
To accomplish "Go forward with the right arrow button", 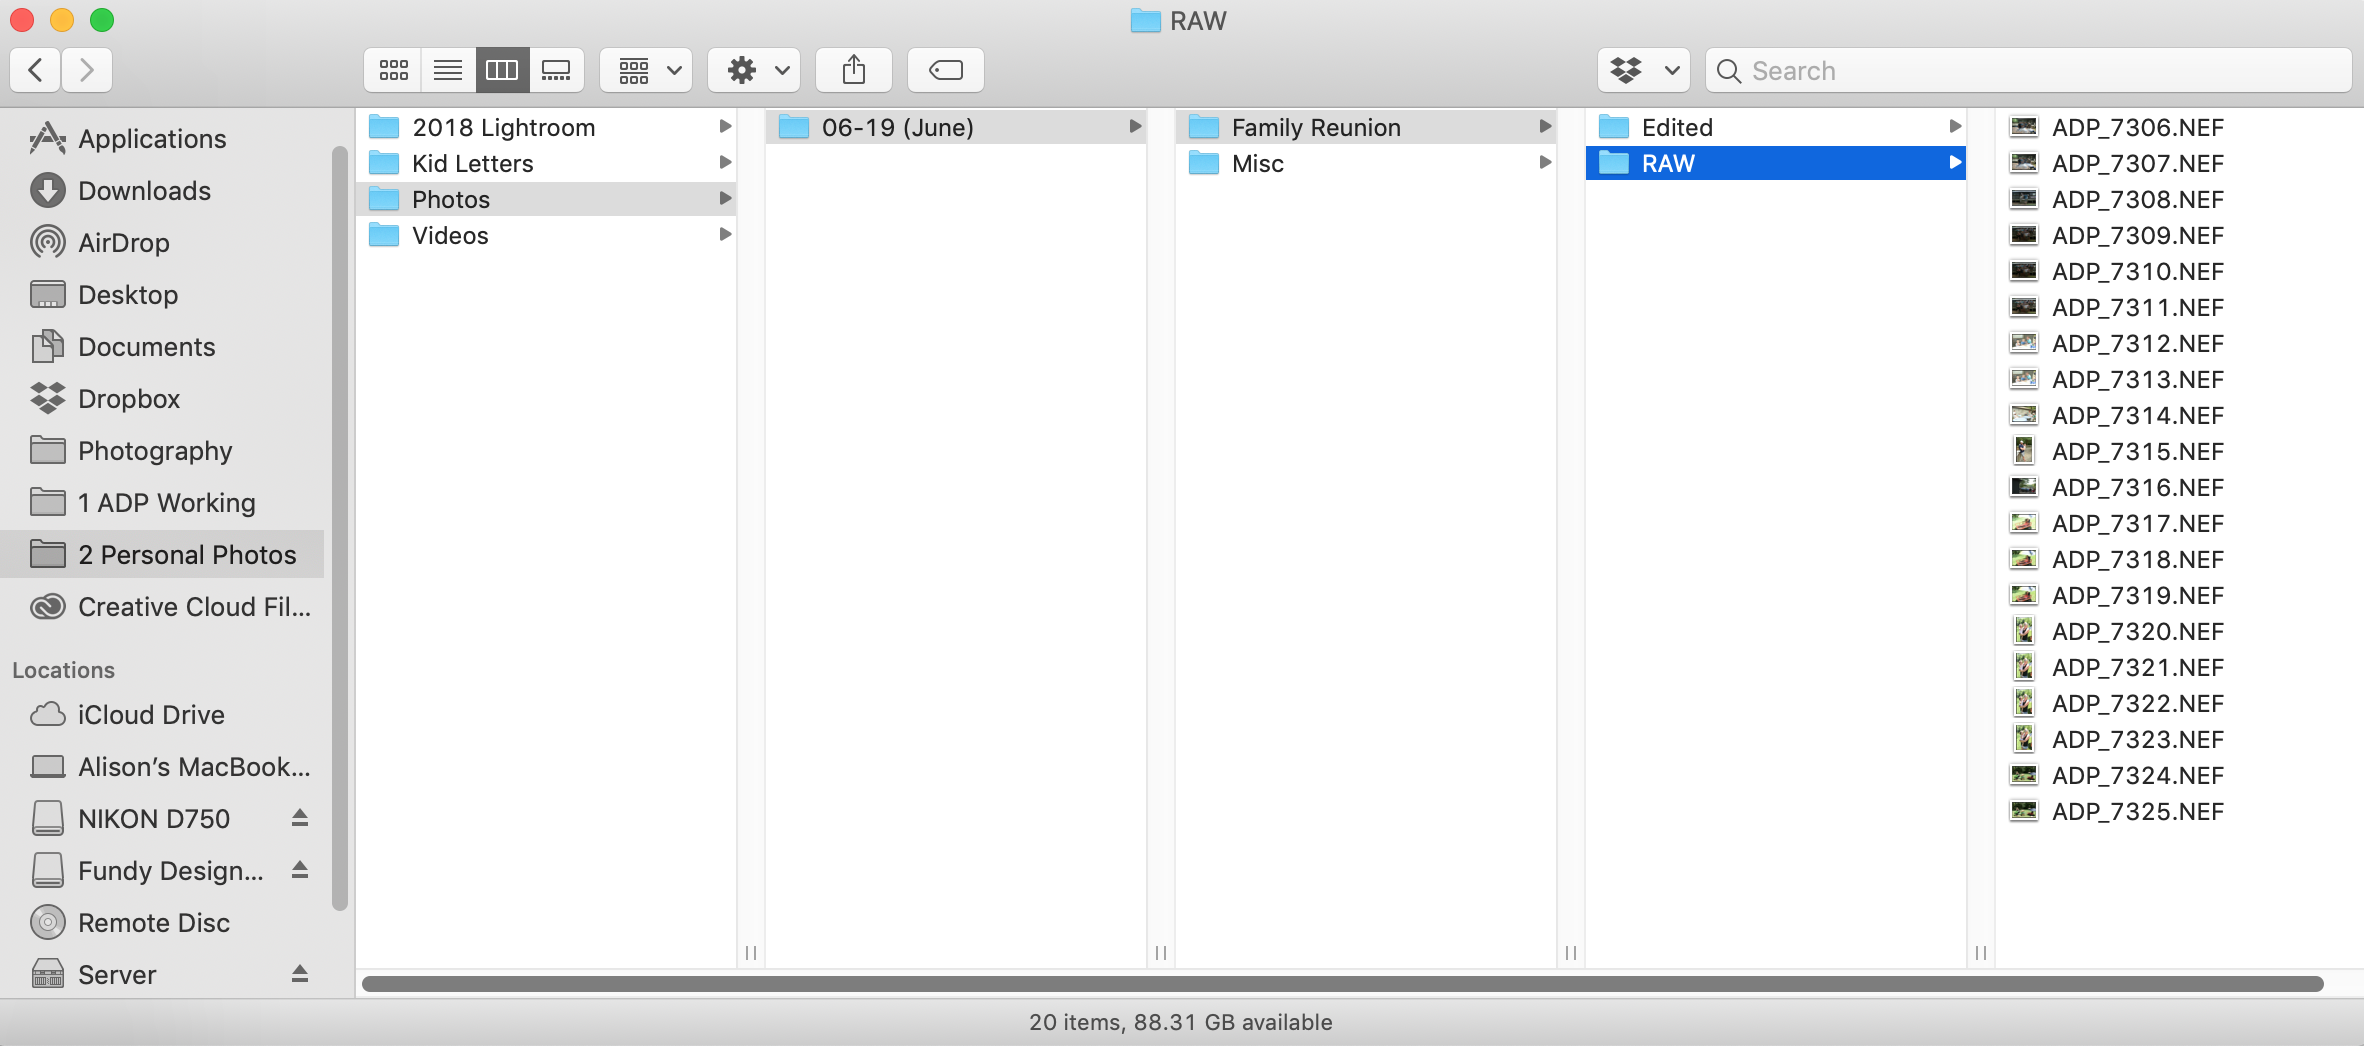I will point(87,70).
